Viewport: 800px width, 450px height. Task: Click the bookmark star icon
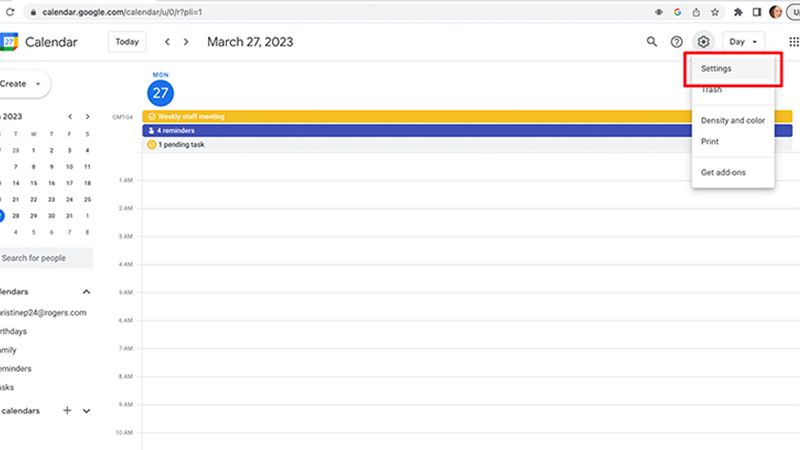click(714, 11)
